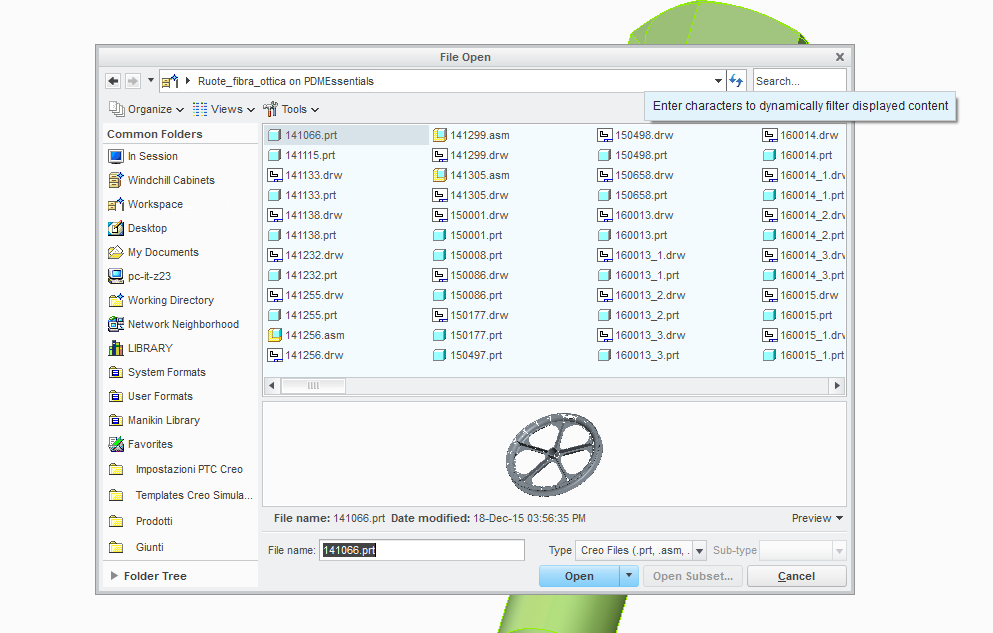The height and width of the screenshot is (633, 993).
Task: Select drawing 150498.drw
Action: tap(635, 135)
